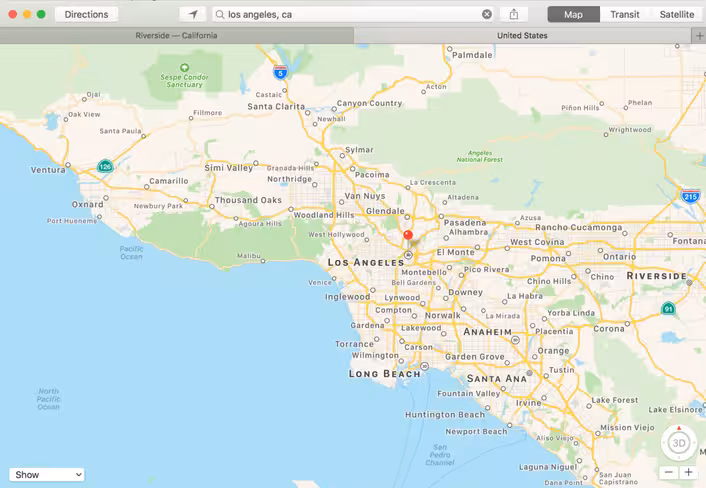706x488 pixels.
Task: Zoom in with the plus button
Action: pos(688,472)
